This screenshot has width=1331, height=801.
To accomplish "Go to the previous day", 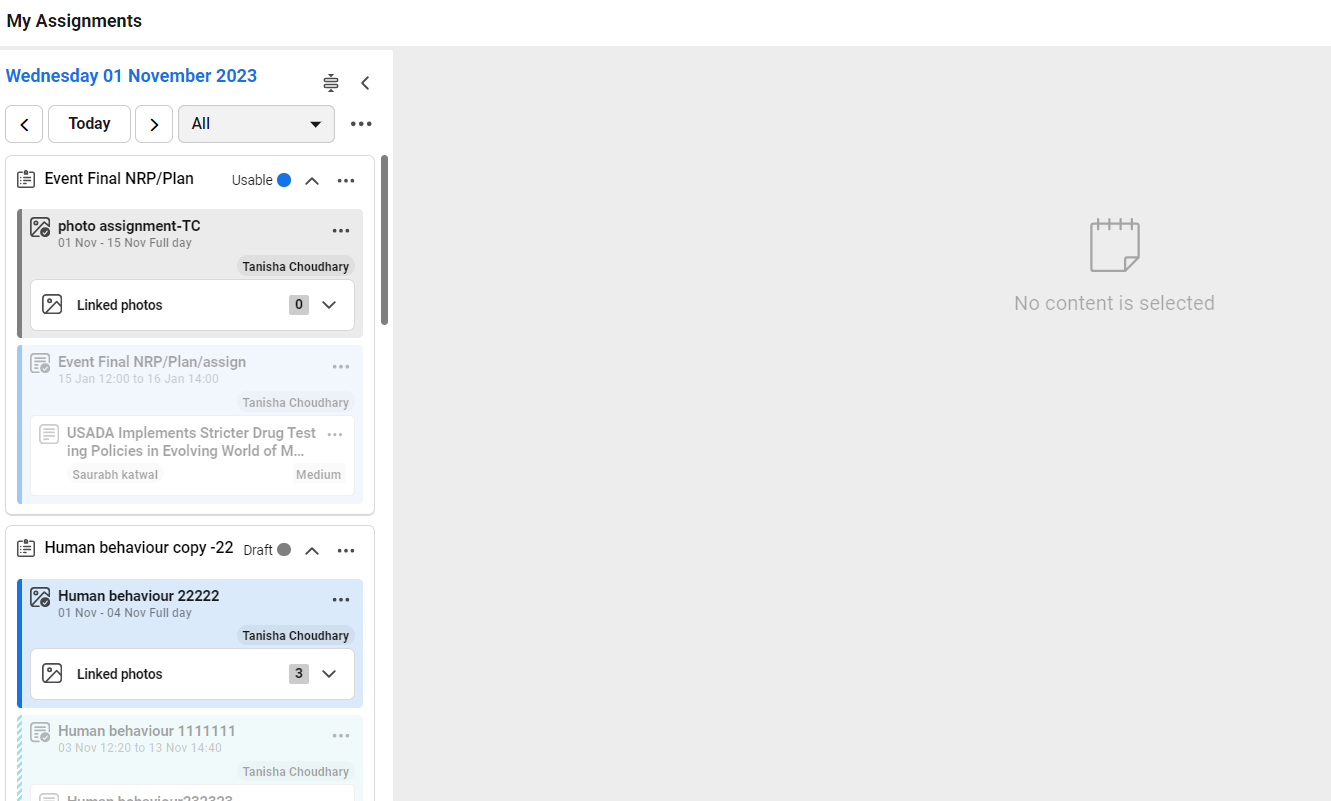I will point(24,124).
